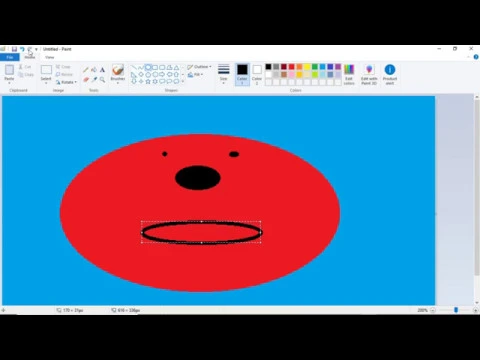Click the Crop button
The image size is (480, 360).
tap(63, 67)
